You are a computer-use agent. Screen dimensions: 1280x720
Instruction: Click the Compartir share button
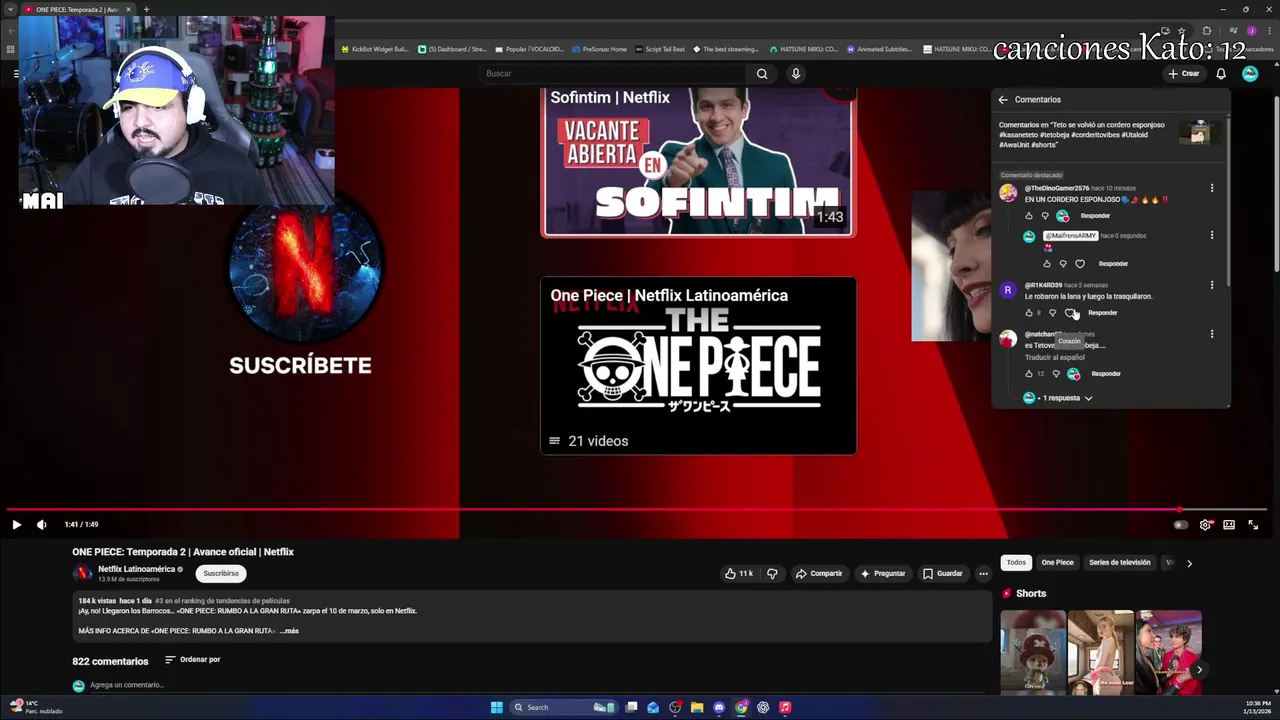(819, 574)
